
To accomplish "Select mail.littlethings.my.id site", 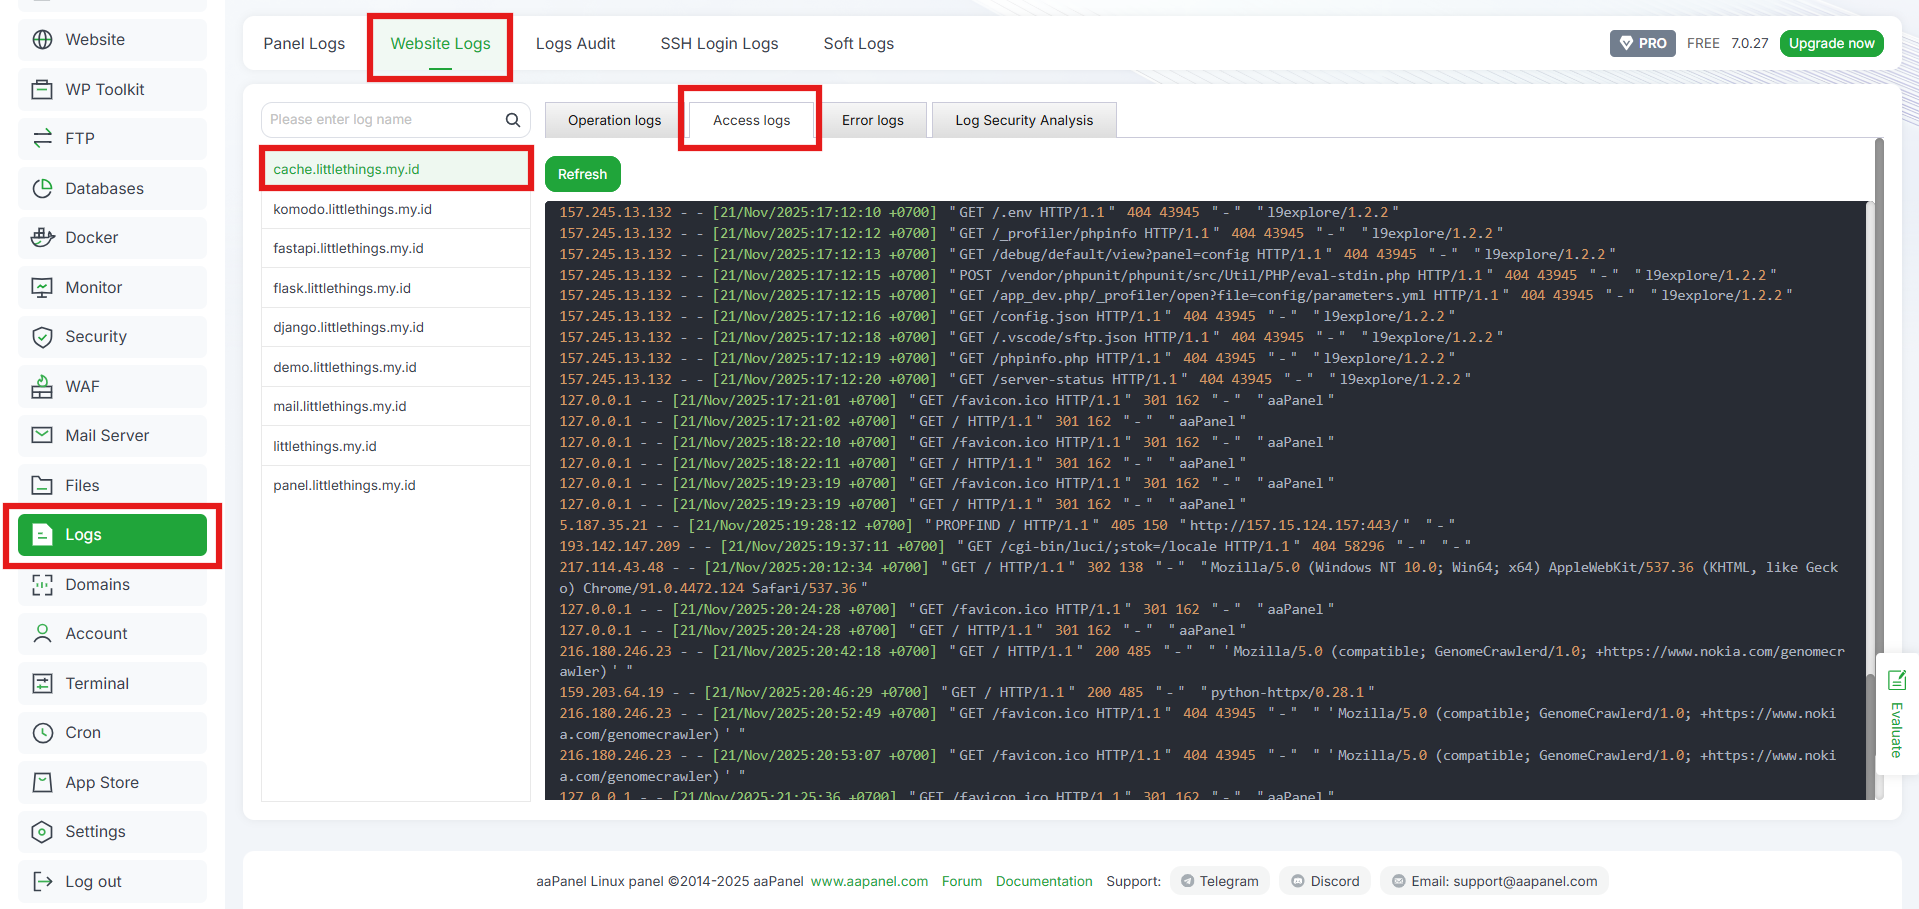I will click(x=396, y=406).
